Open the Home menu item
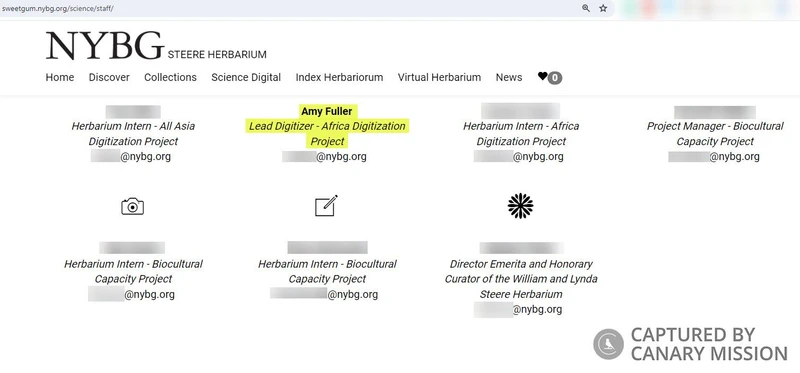Image resolution: width=800 pixels, height=373 pixels. click(60, 78)
